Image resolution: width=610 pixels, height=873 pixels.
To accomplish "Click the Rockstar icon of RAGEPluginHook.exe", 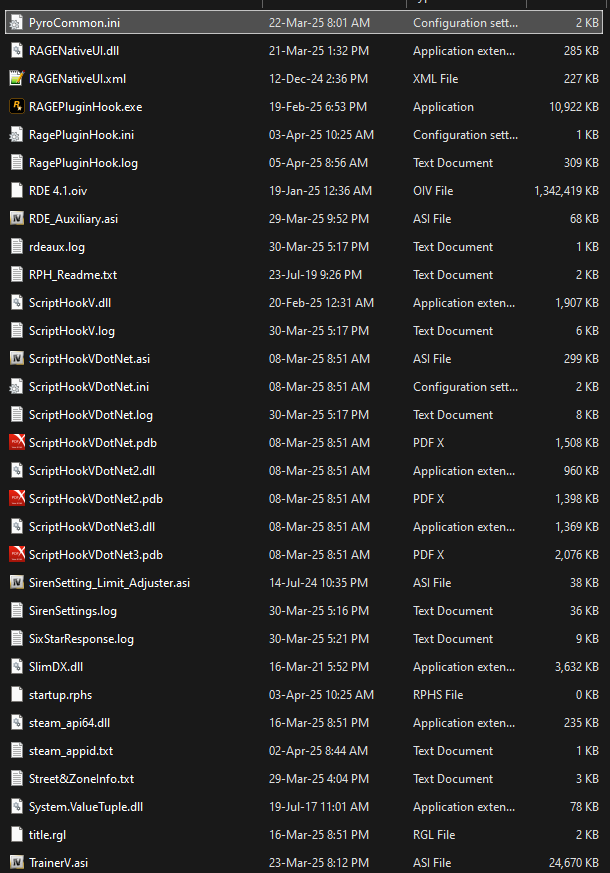I will (17, 106).
